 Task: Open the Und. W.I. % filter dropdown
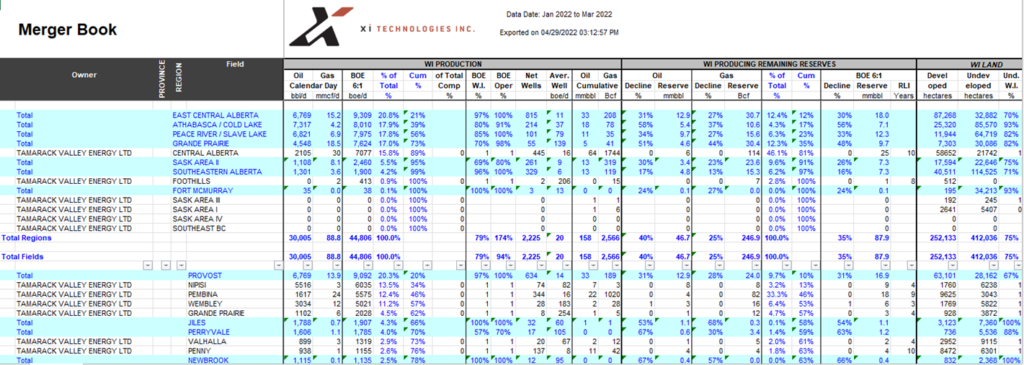click(1019, 265)
